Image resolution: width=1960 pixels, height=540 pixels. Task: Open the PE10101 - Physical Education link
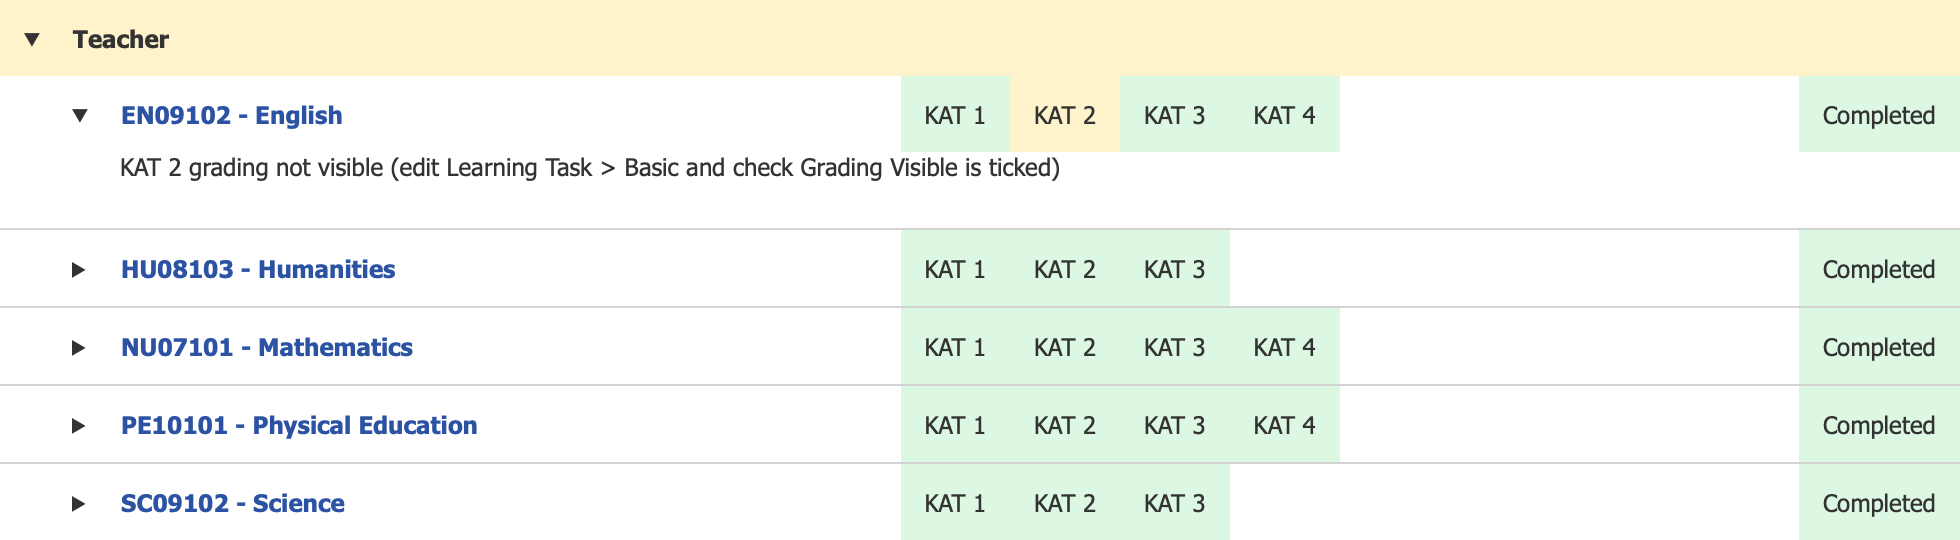click(299, 426)
